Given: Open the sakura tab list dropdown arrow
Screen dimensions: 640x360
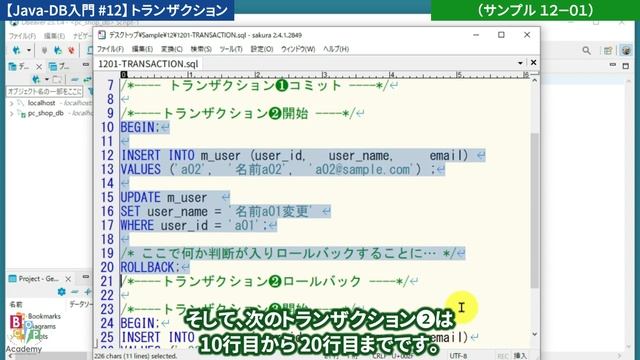Looking at the screenshot, I should coord(520,63).
